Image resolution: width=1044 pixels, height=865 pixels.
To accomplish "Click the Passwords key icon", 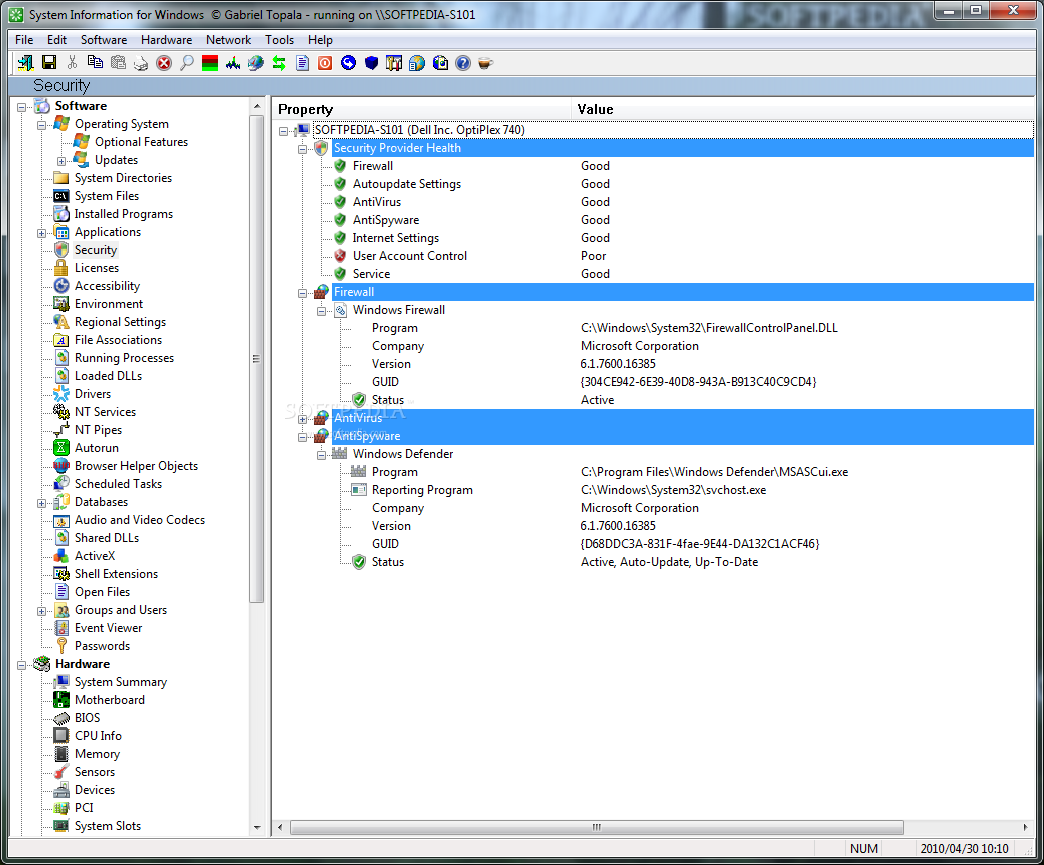I will (61, 646).
